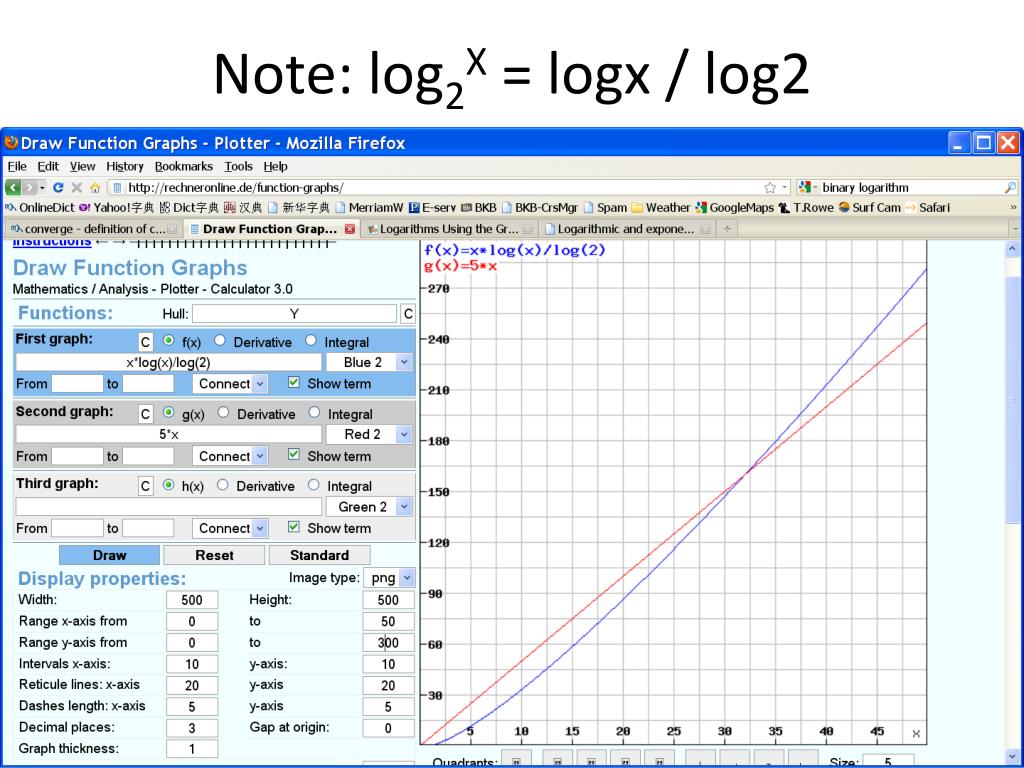This screenshot has width=1024, height=768.
Task: Open the GoogleMaps bookmark
Action: point(734,208)
